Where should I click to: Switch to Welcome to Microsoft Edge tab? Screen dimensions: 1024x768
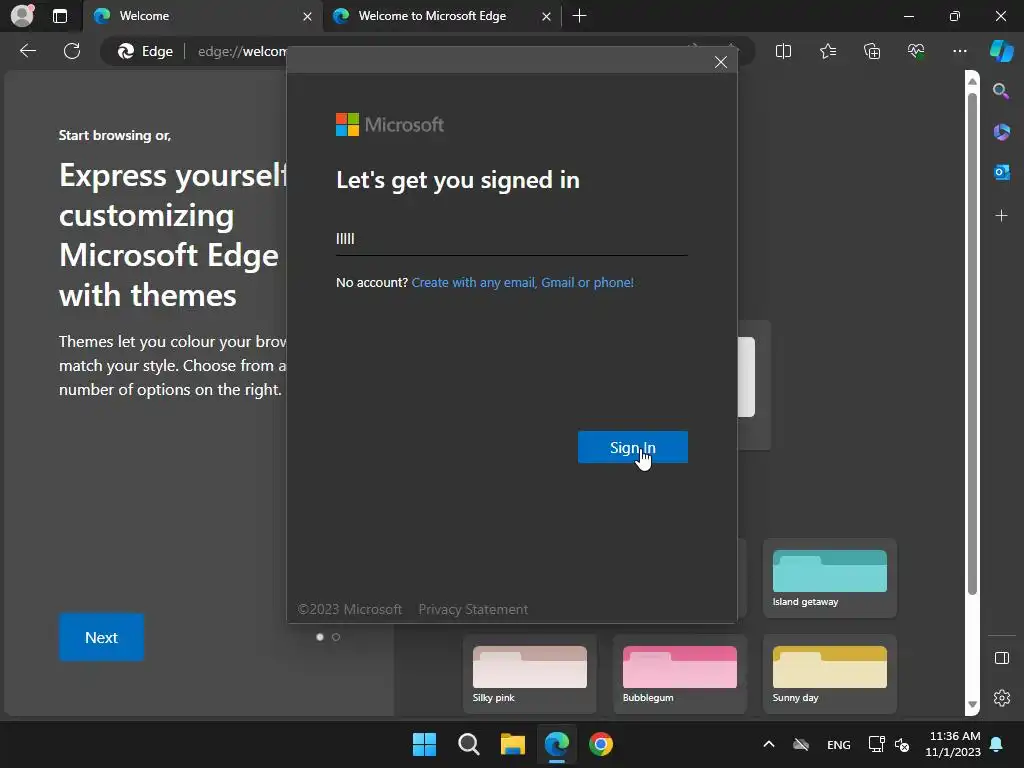click(x=441, y=16)
